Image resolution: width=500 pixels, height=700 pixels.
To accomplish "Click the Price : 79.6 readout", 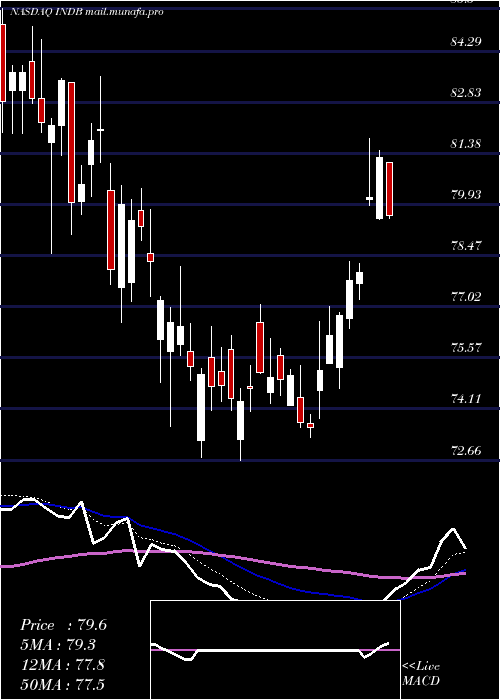I will (x=63, y=625).
